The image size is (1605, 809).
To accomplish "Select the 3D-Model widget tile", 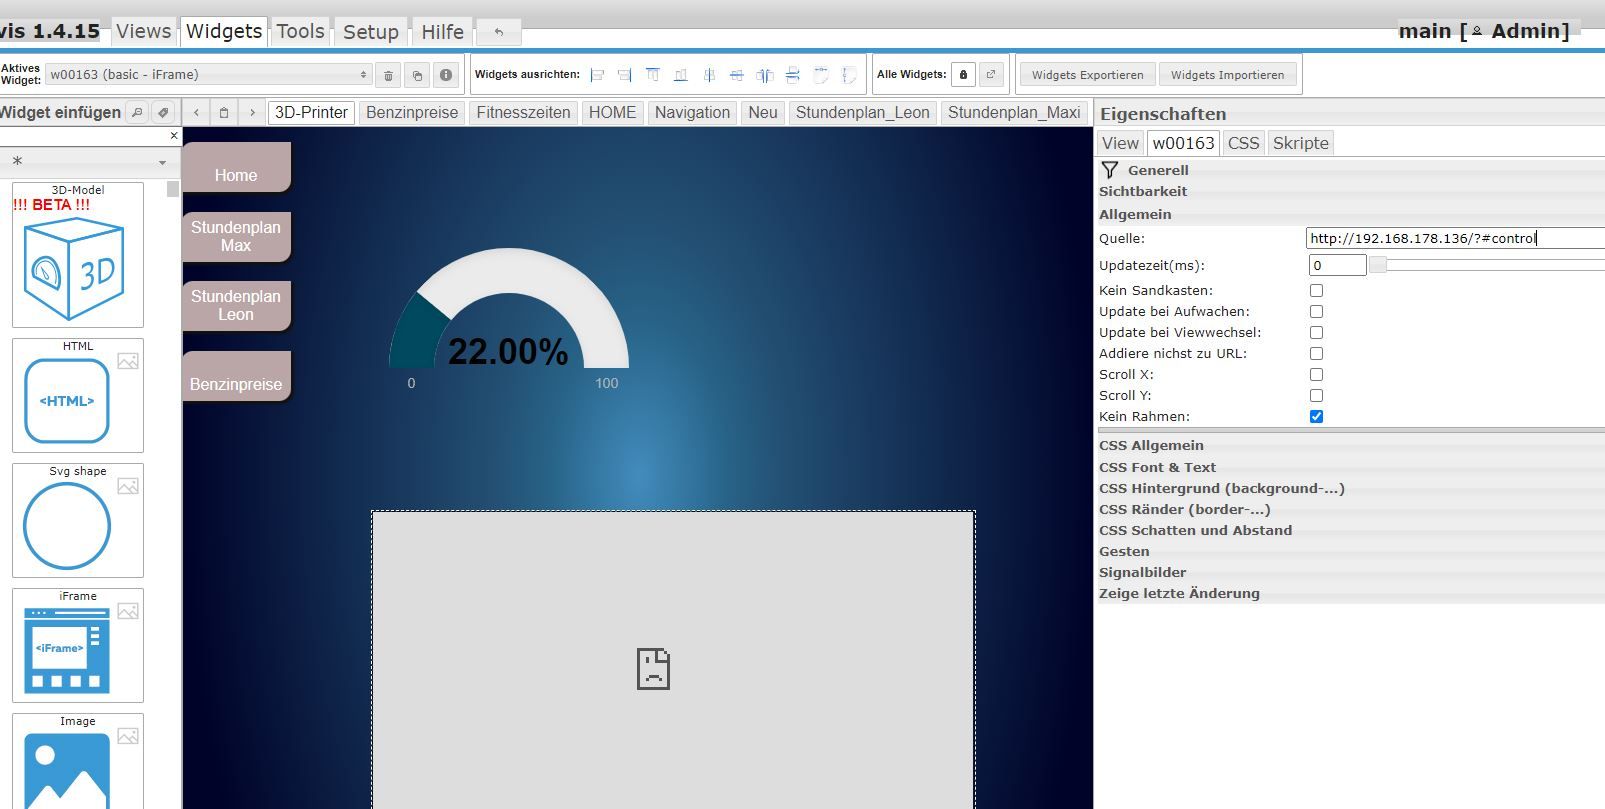I will [x=78, y=255].
